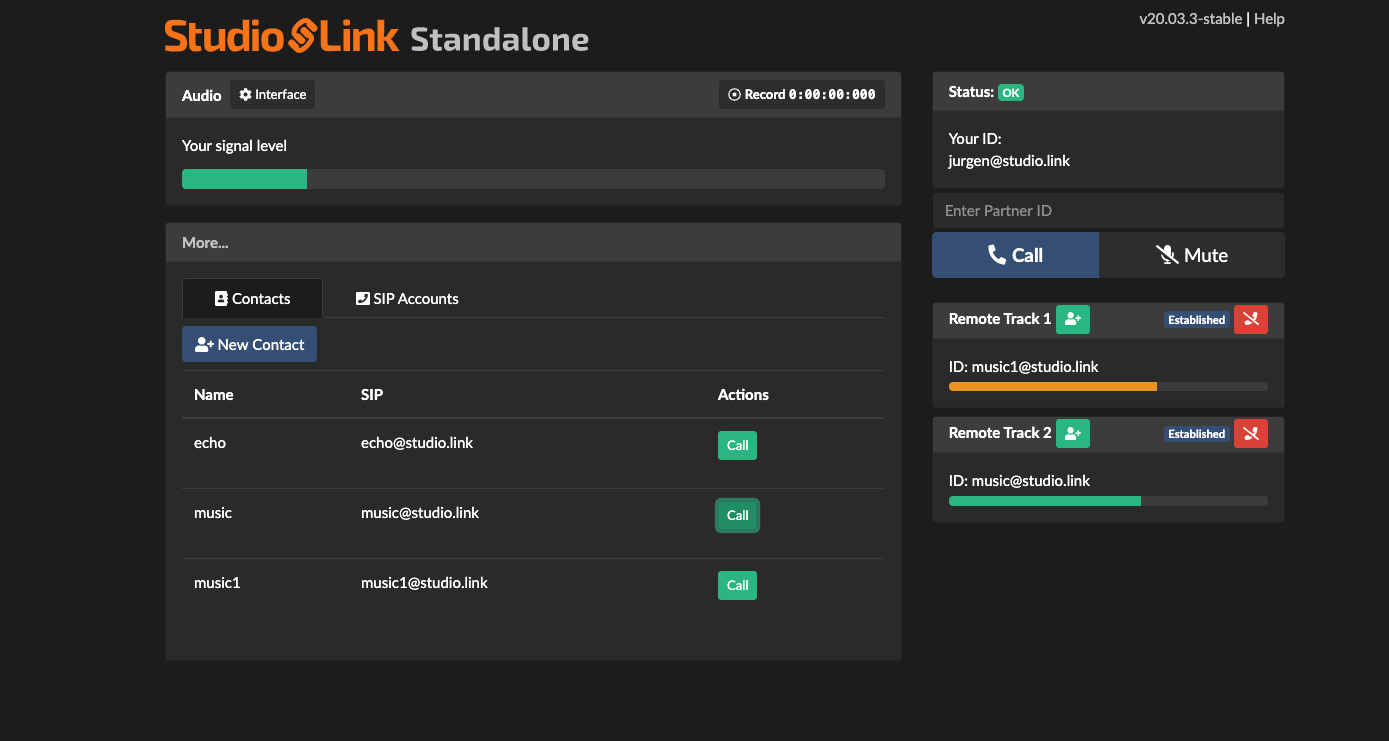Switch to the Contacts tab

point(252,299)
